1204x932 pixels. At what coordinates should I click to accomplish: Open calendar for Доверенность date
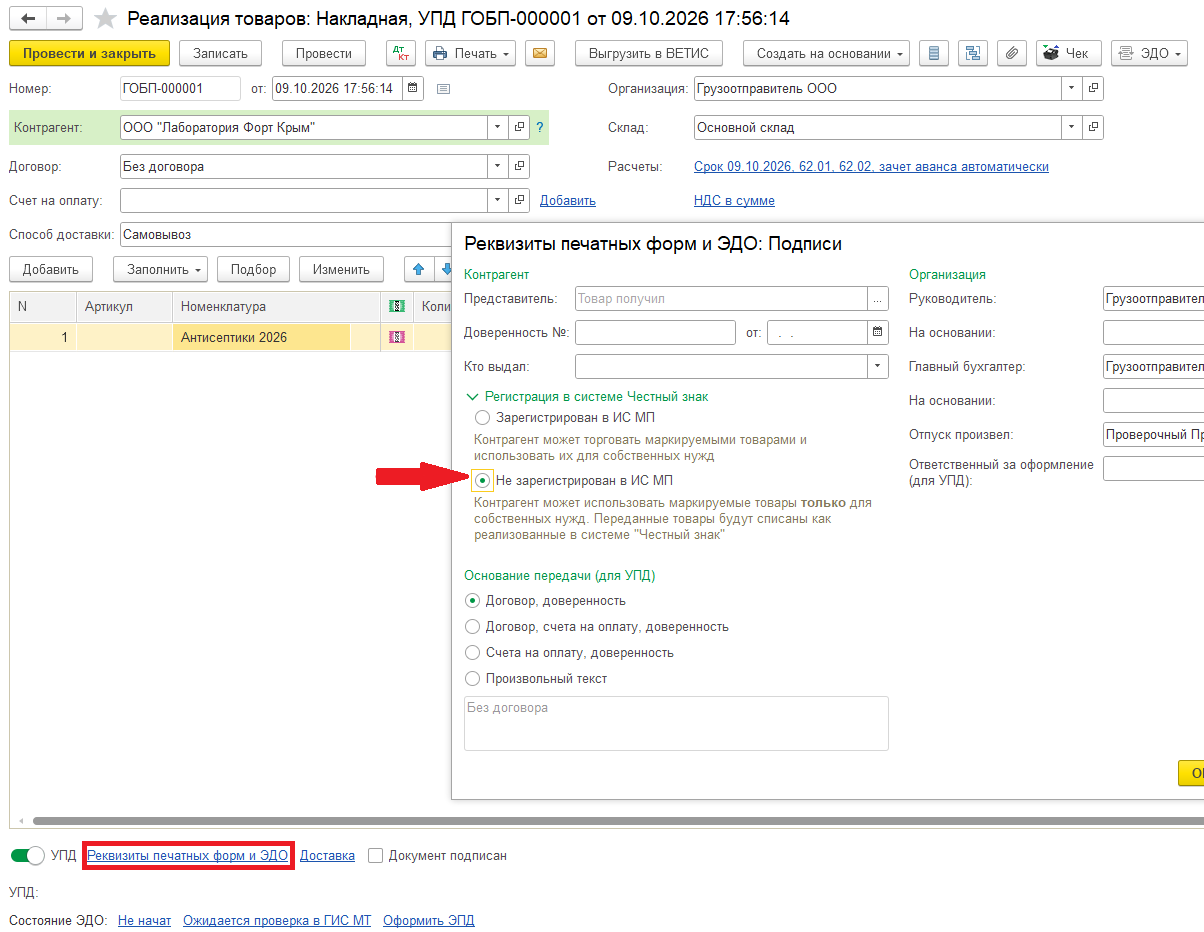(878, 332)
